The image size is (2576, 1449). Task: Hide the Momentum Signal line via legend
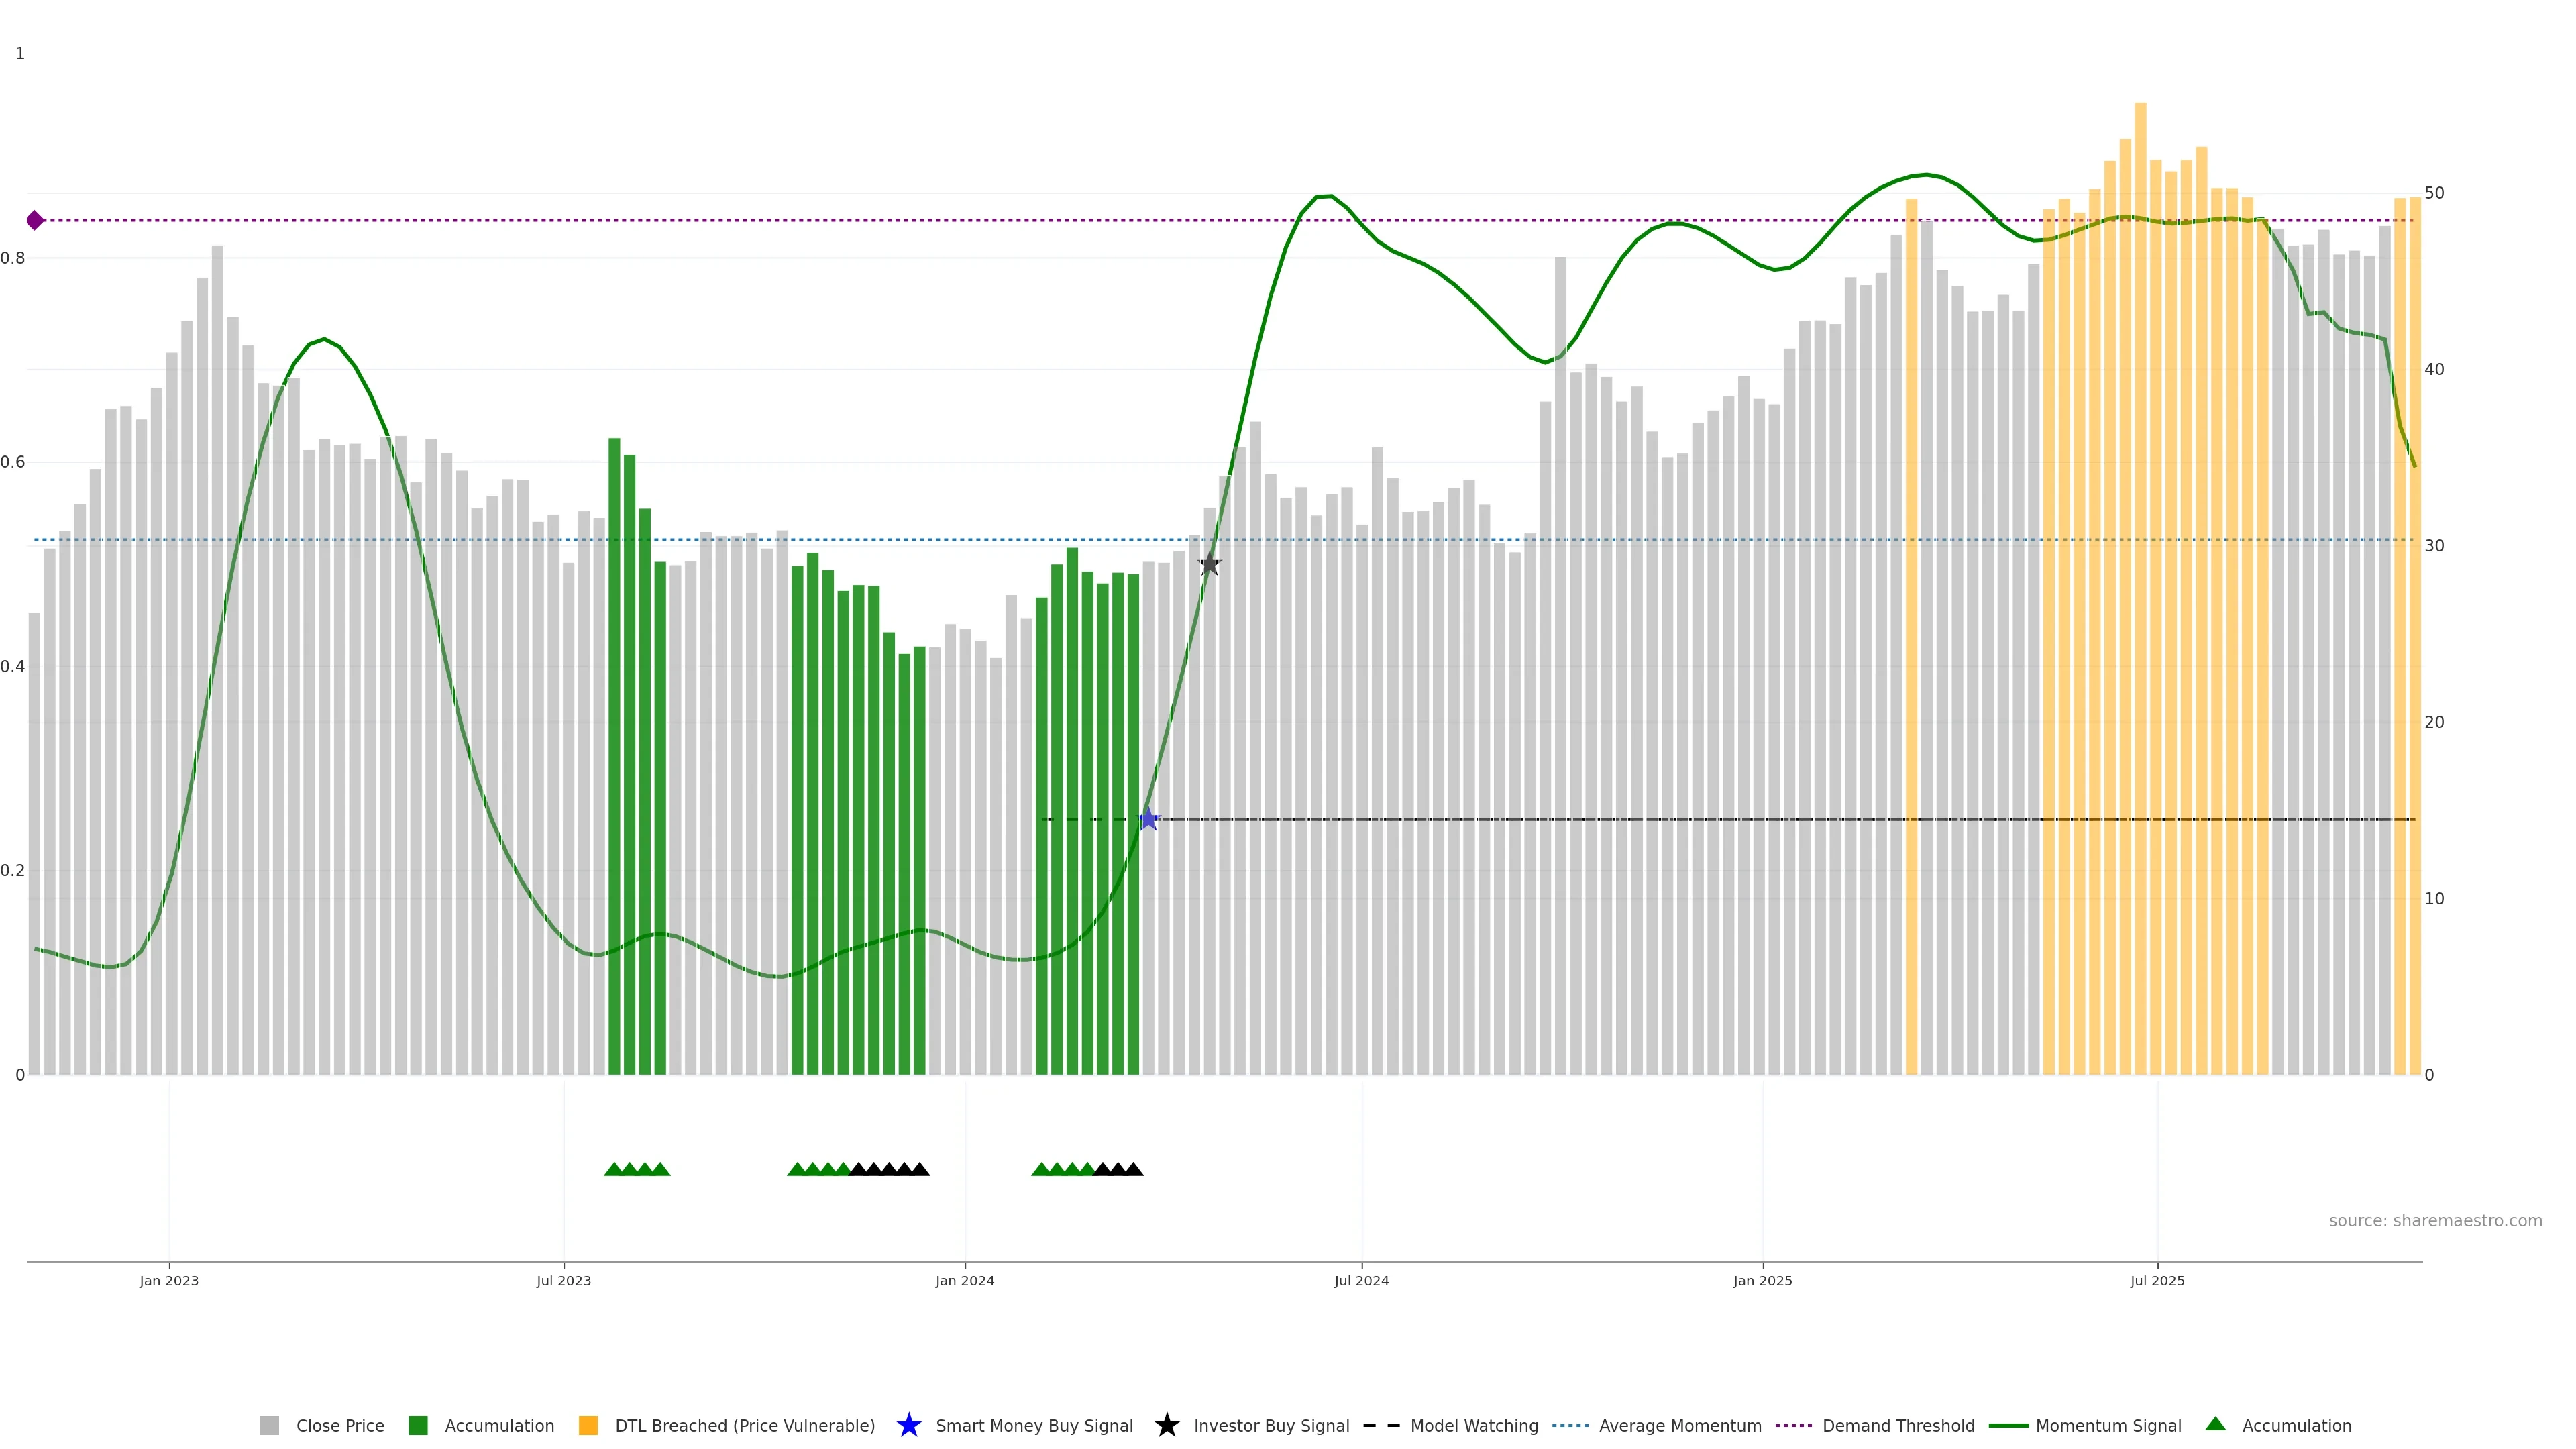pos(2108,1426)
